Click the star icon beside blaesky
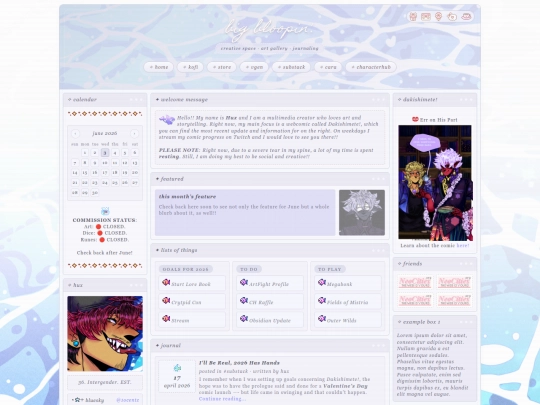The height and width of the screenshot is (405, 540). [x=77, y=400]
